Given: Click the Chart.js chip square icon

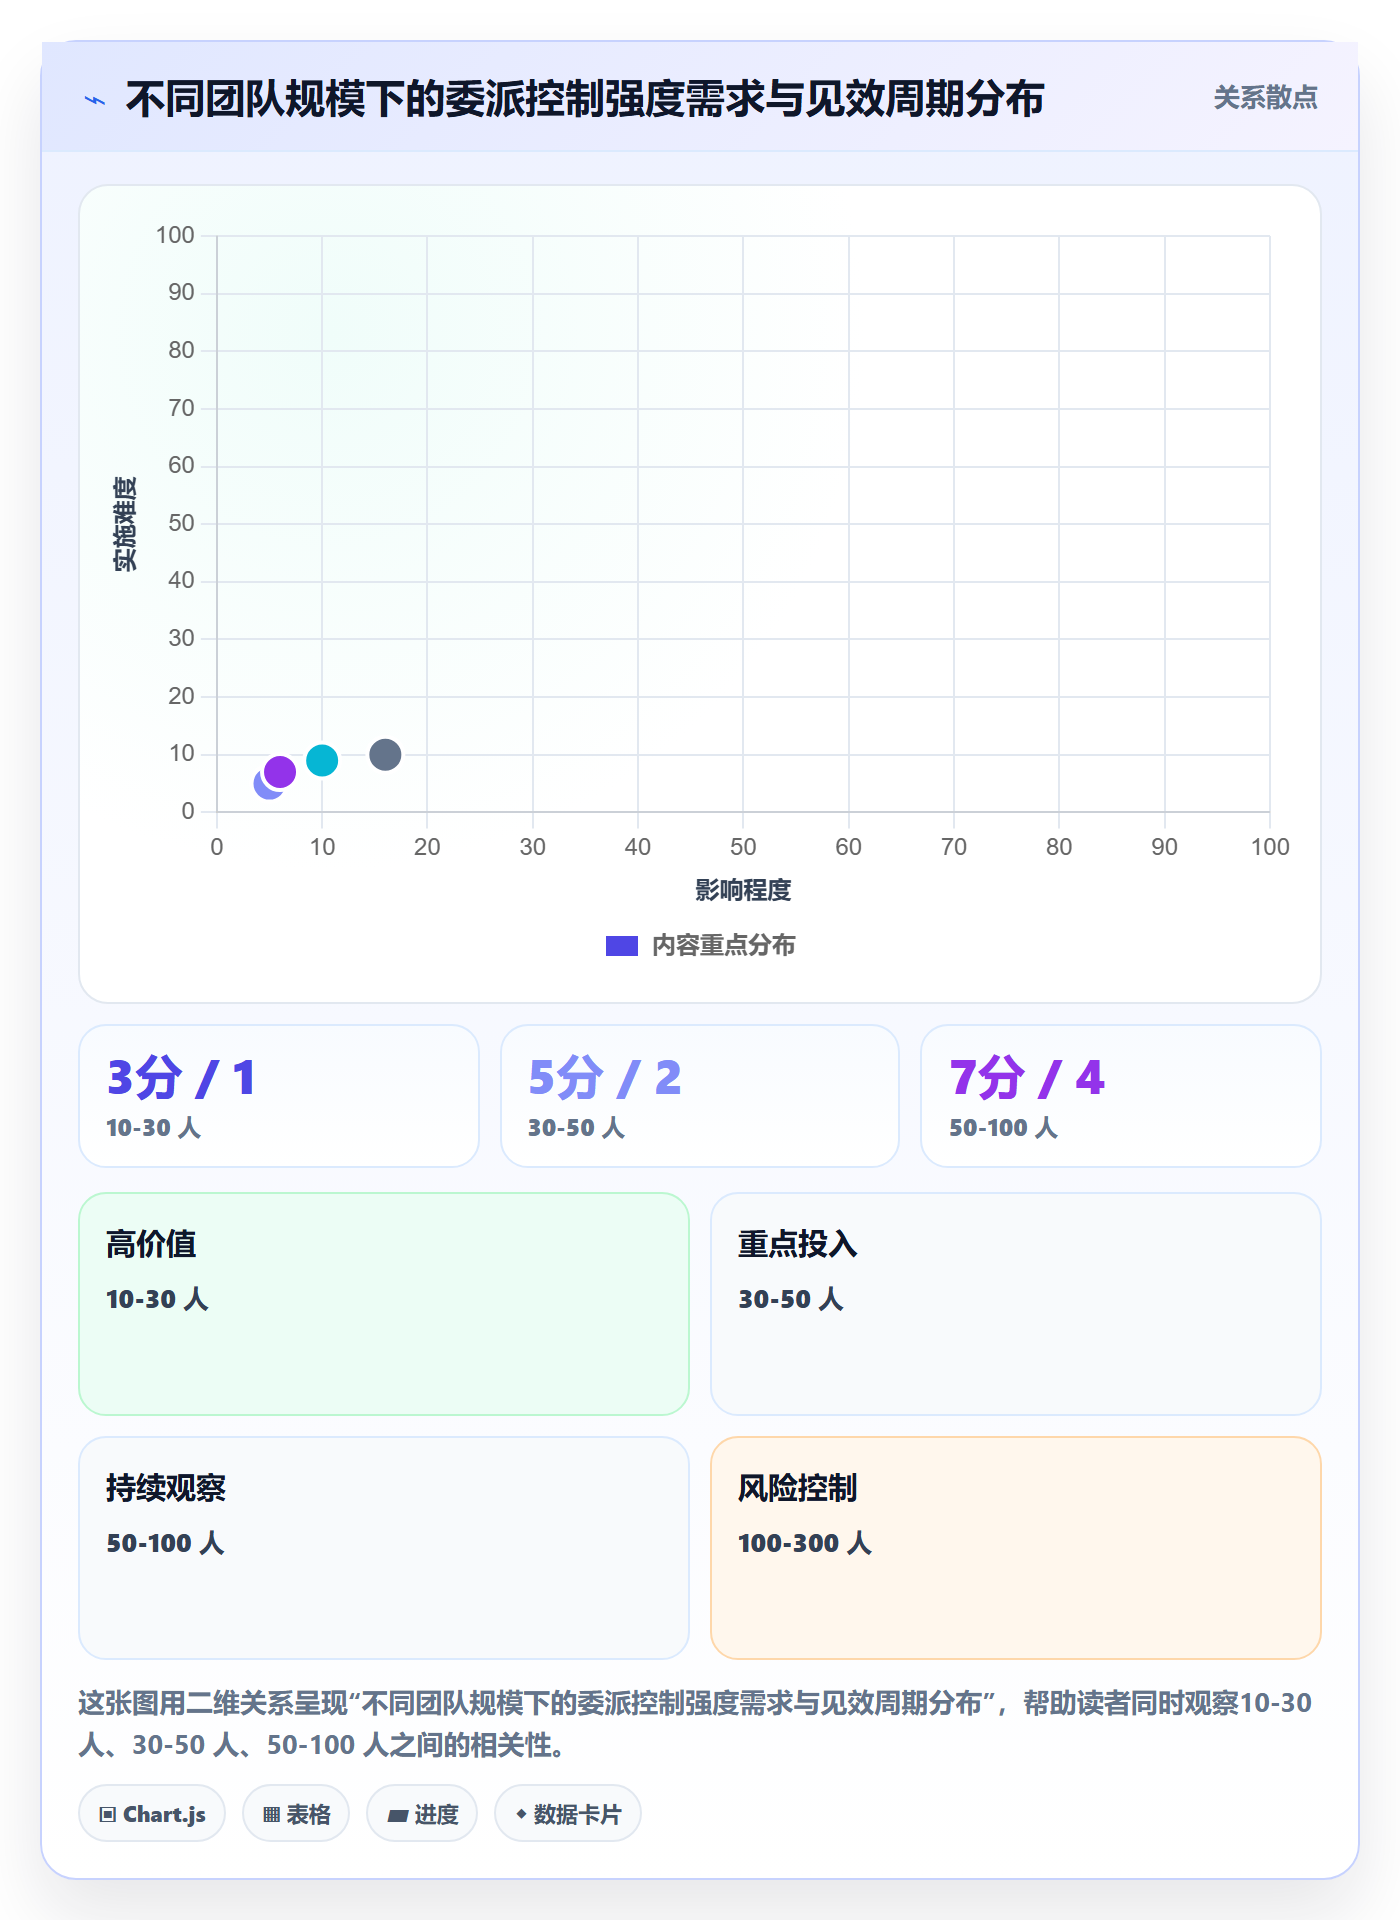Looking at the screenshot, I should [x=108, y=1815].
